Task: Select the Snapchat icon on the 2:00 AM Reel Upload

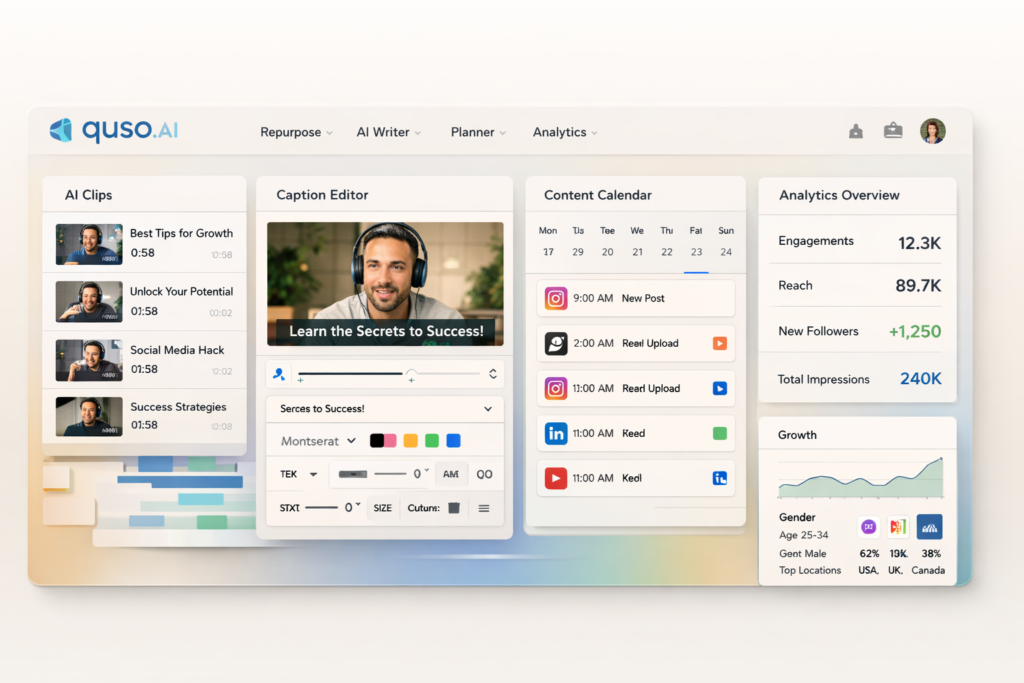Action: pyautogui.click(x=554, y=343)
